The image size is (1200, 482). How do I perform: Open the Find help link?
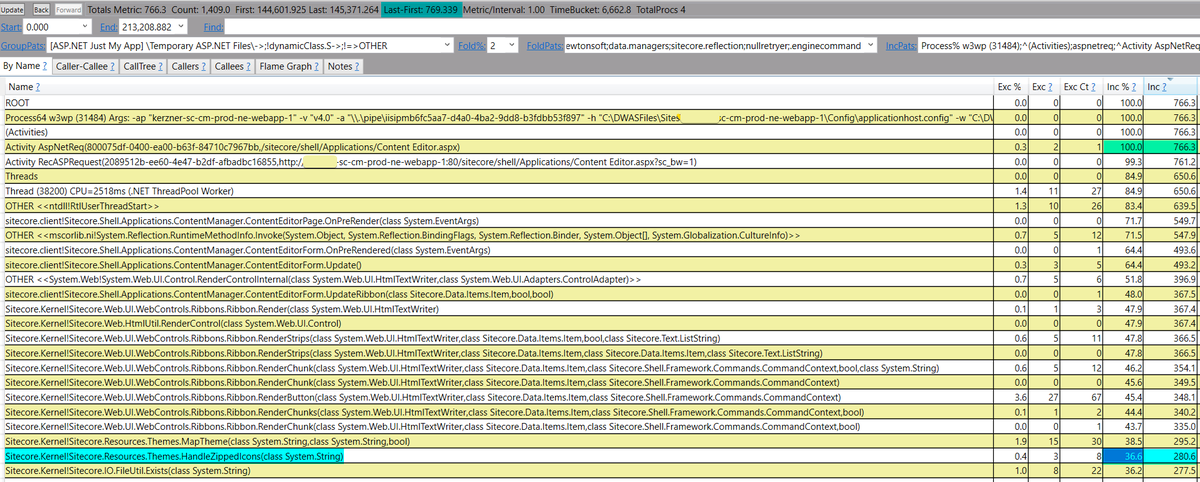[213, 27]
